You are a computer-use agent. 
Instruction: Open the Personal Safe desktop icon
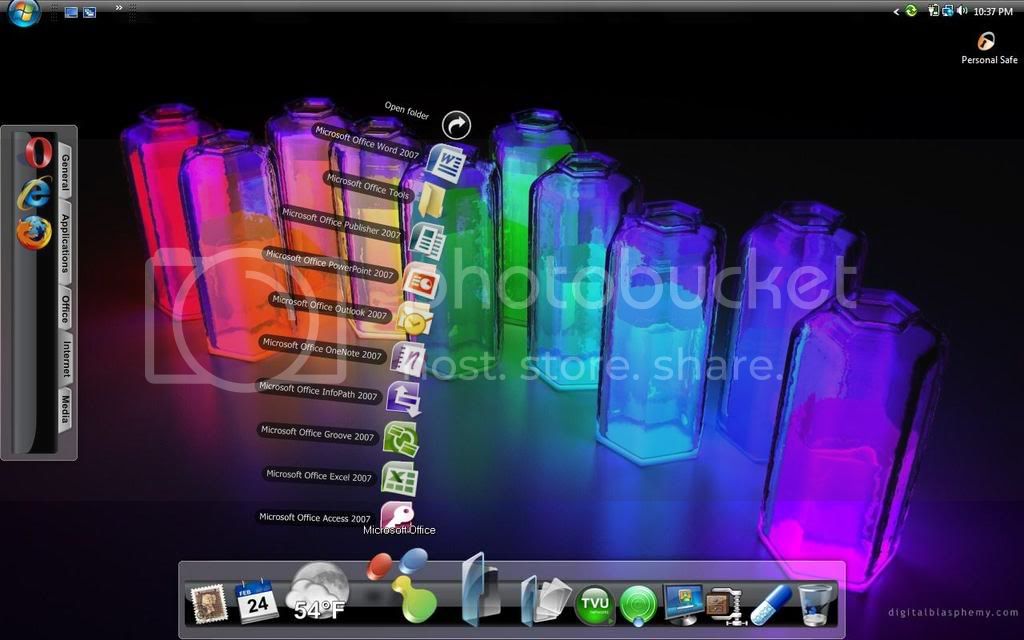pos(989,48)
